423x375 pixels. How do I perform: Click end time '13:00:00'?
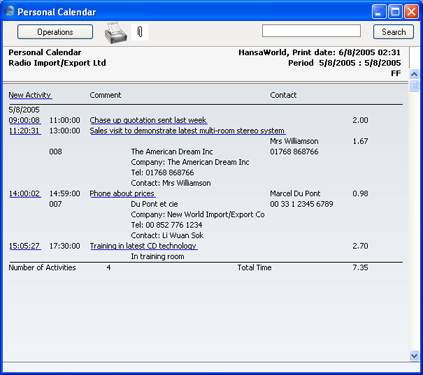click(x=65, y=131)
